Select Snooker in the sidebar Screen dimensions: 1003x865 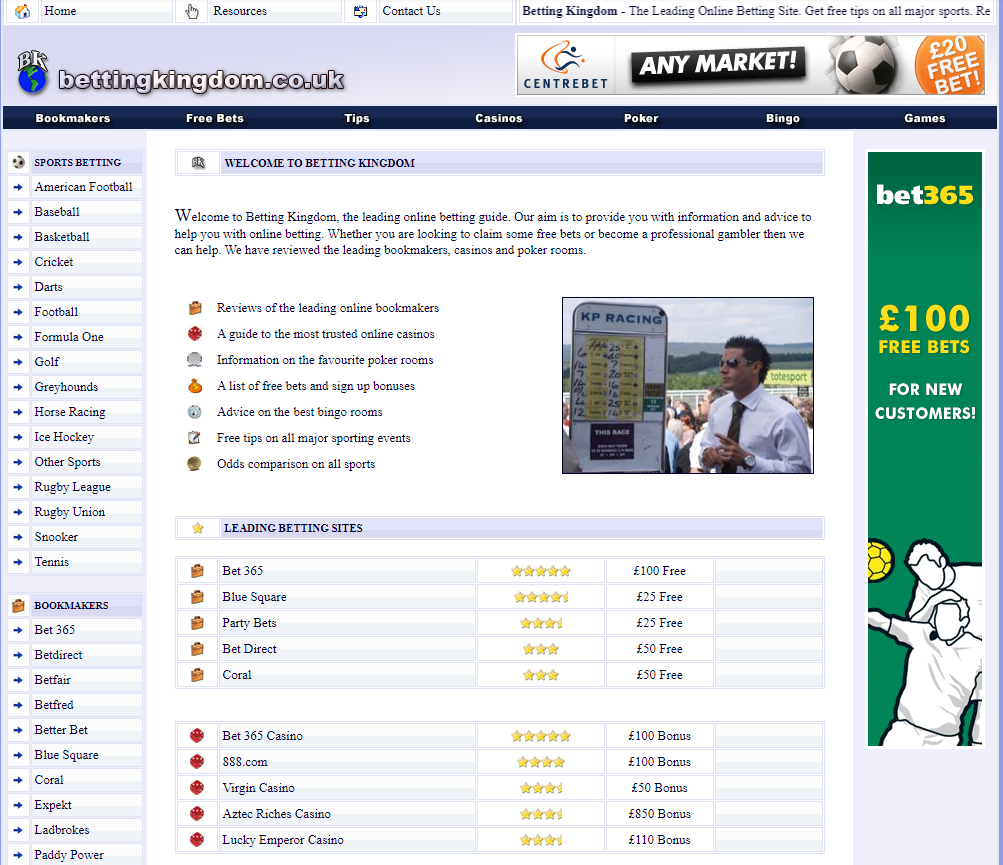pyautogui.click(x=56, y=537)
